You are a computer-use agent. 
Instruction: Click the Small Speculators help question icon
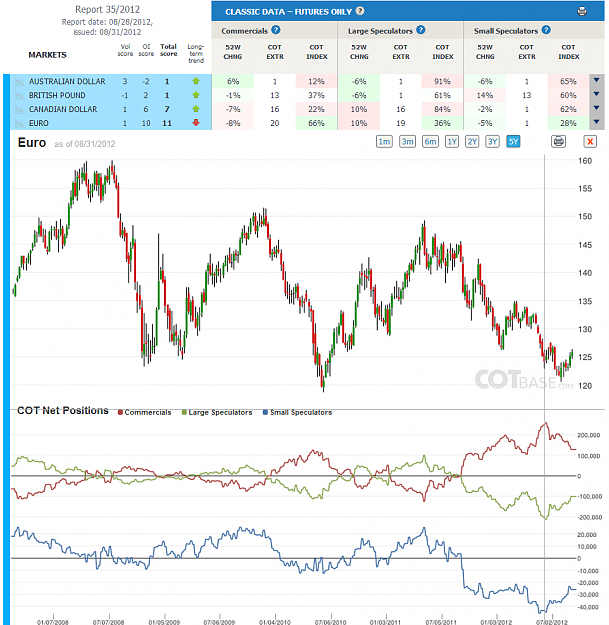click(546, 30)
